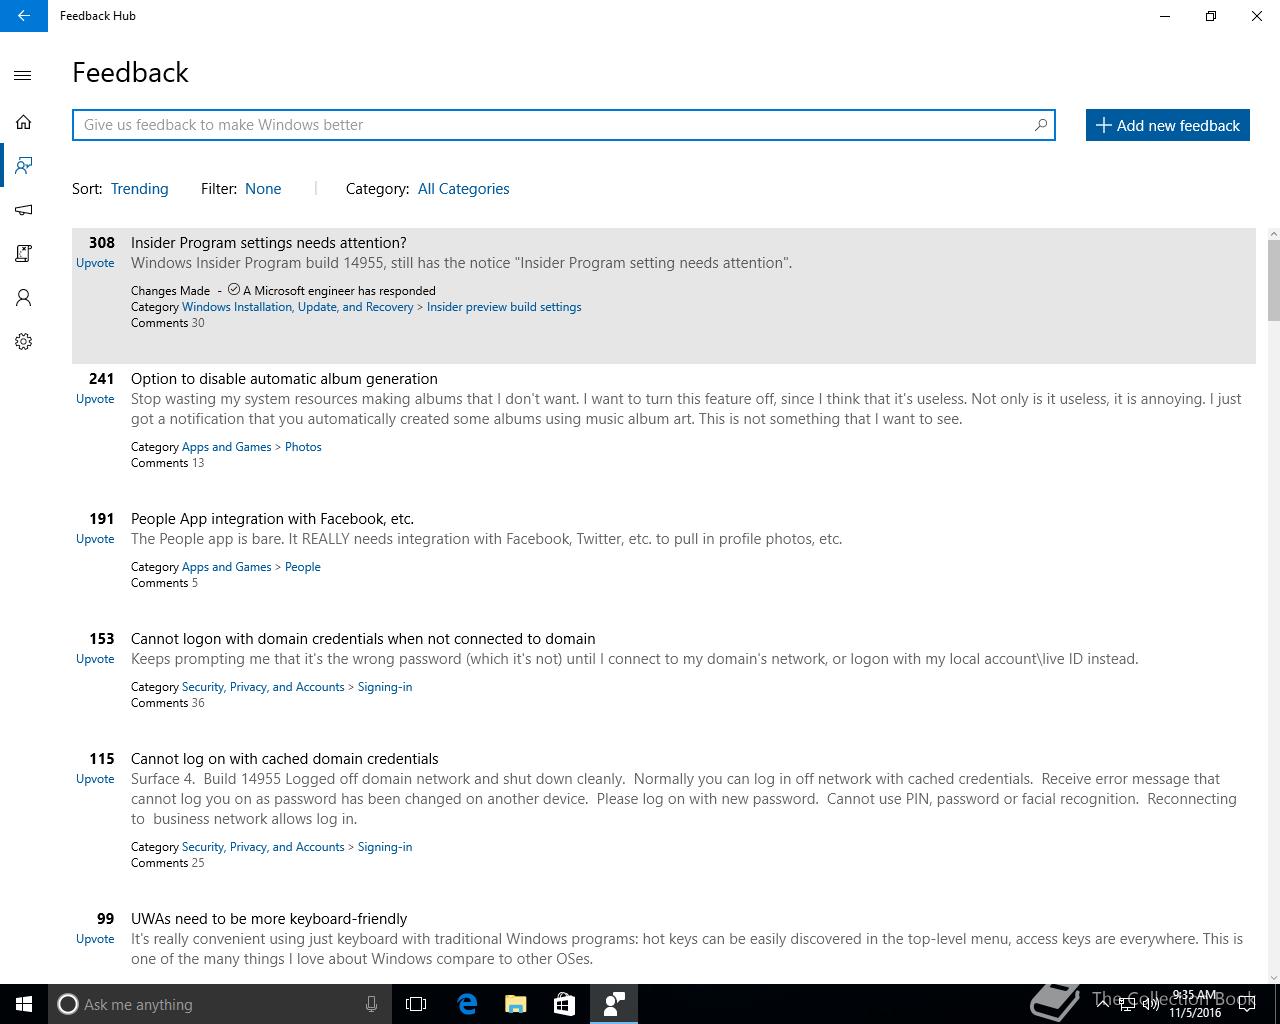Click the vertical scrollbar thumb
Image resolution: width=1280 pixels, height=1024 pixels.
coord(1273,281)
